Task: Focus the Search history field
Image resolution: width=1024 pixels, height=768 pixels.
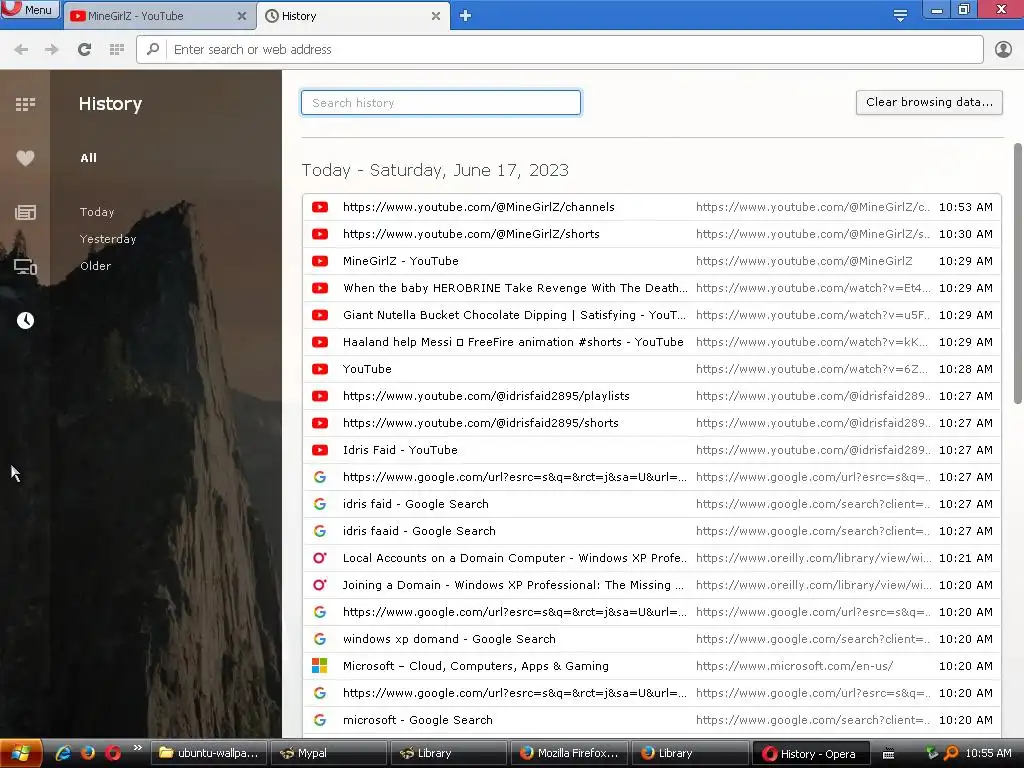Action: (x=441, y=103)
